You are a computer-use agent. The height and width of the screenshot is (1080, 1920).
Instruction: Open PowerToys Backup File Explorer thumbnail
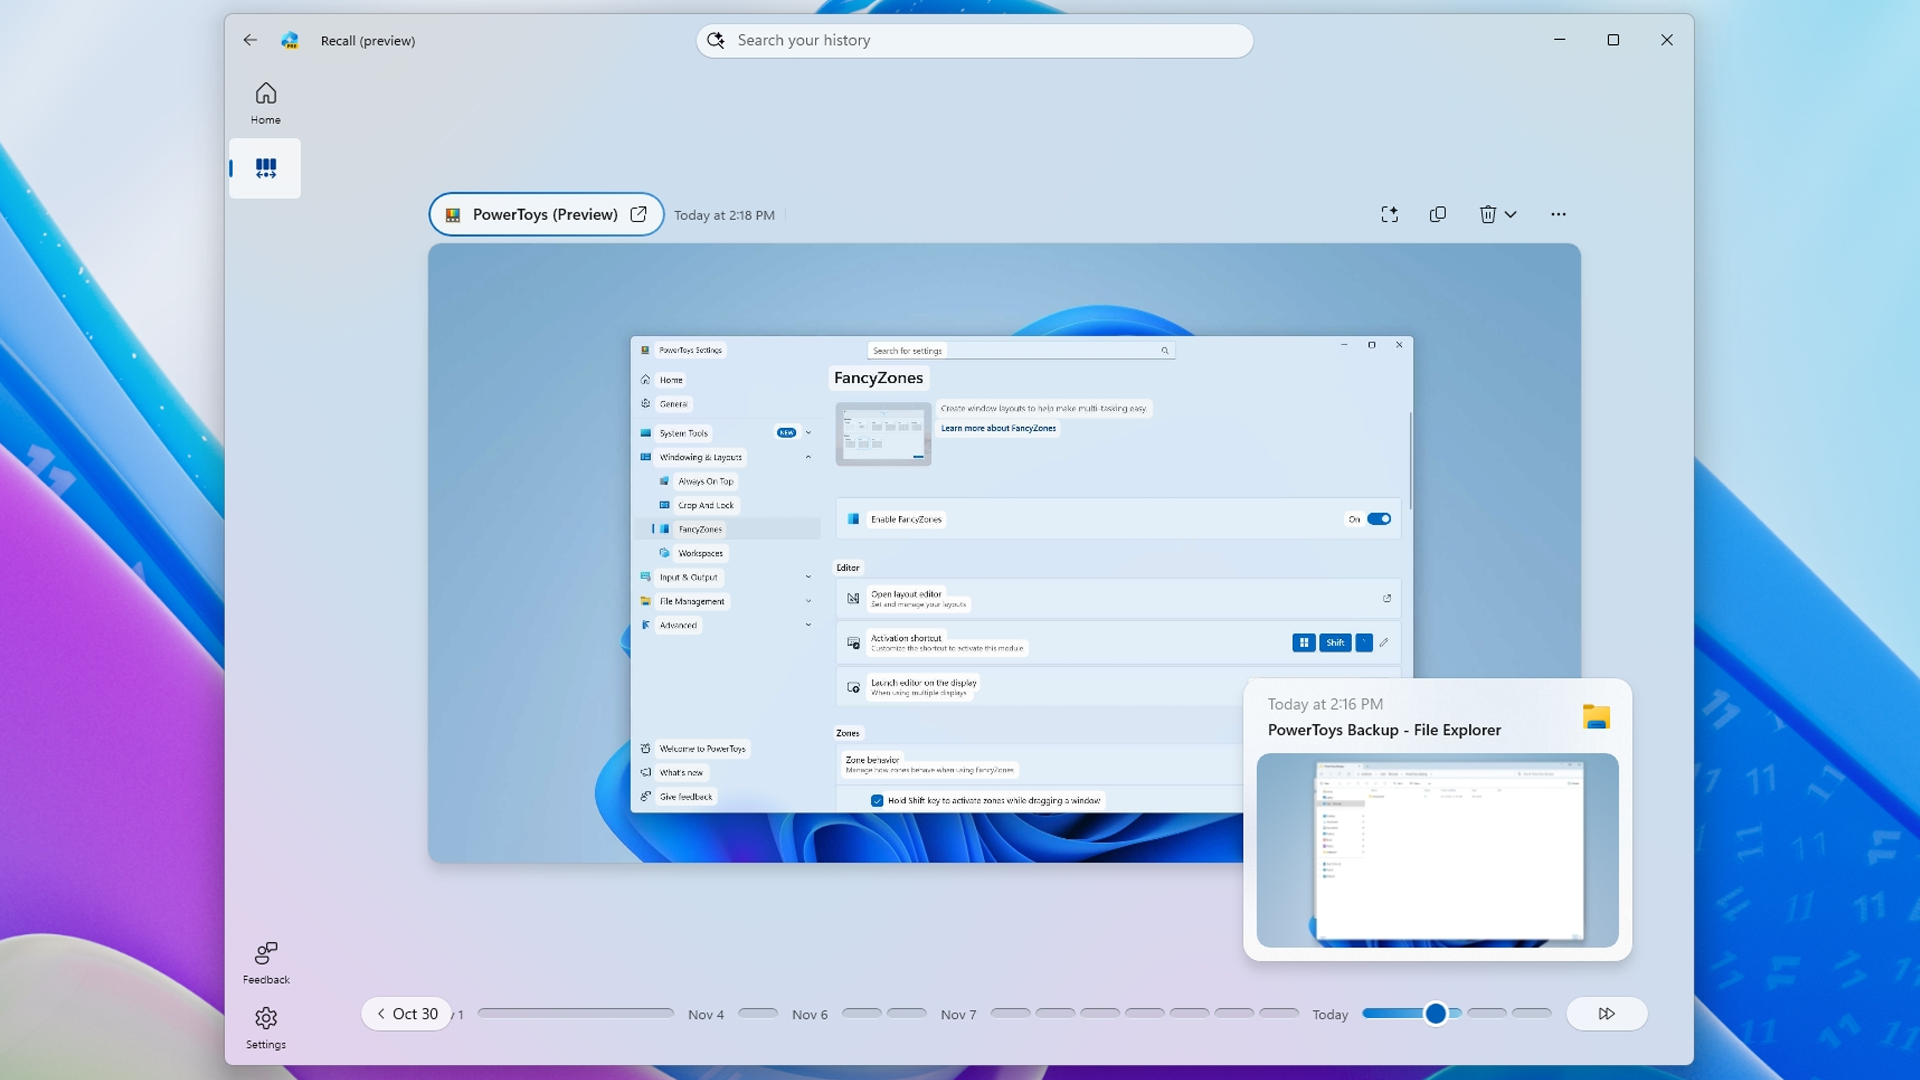(1437, 849)
